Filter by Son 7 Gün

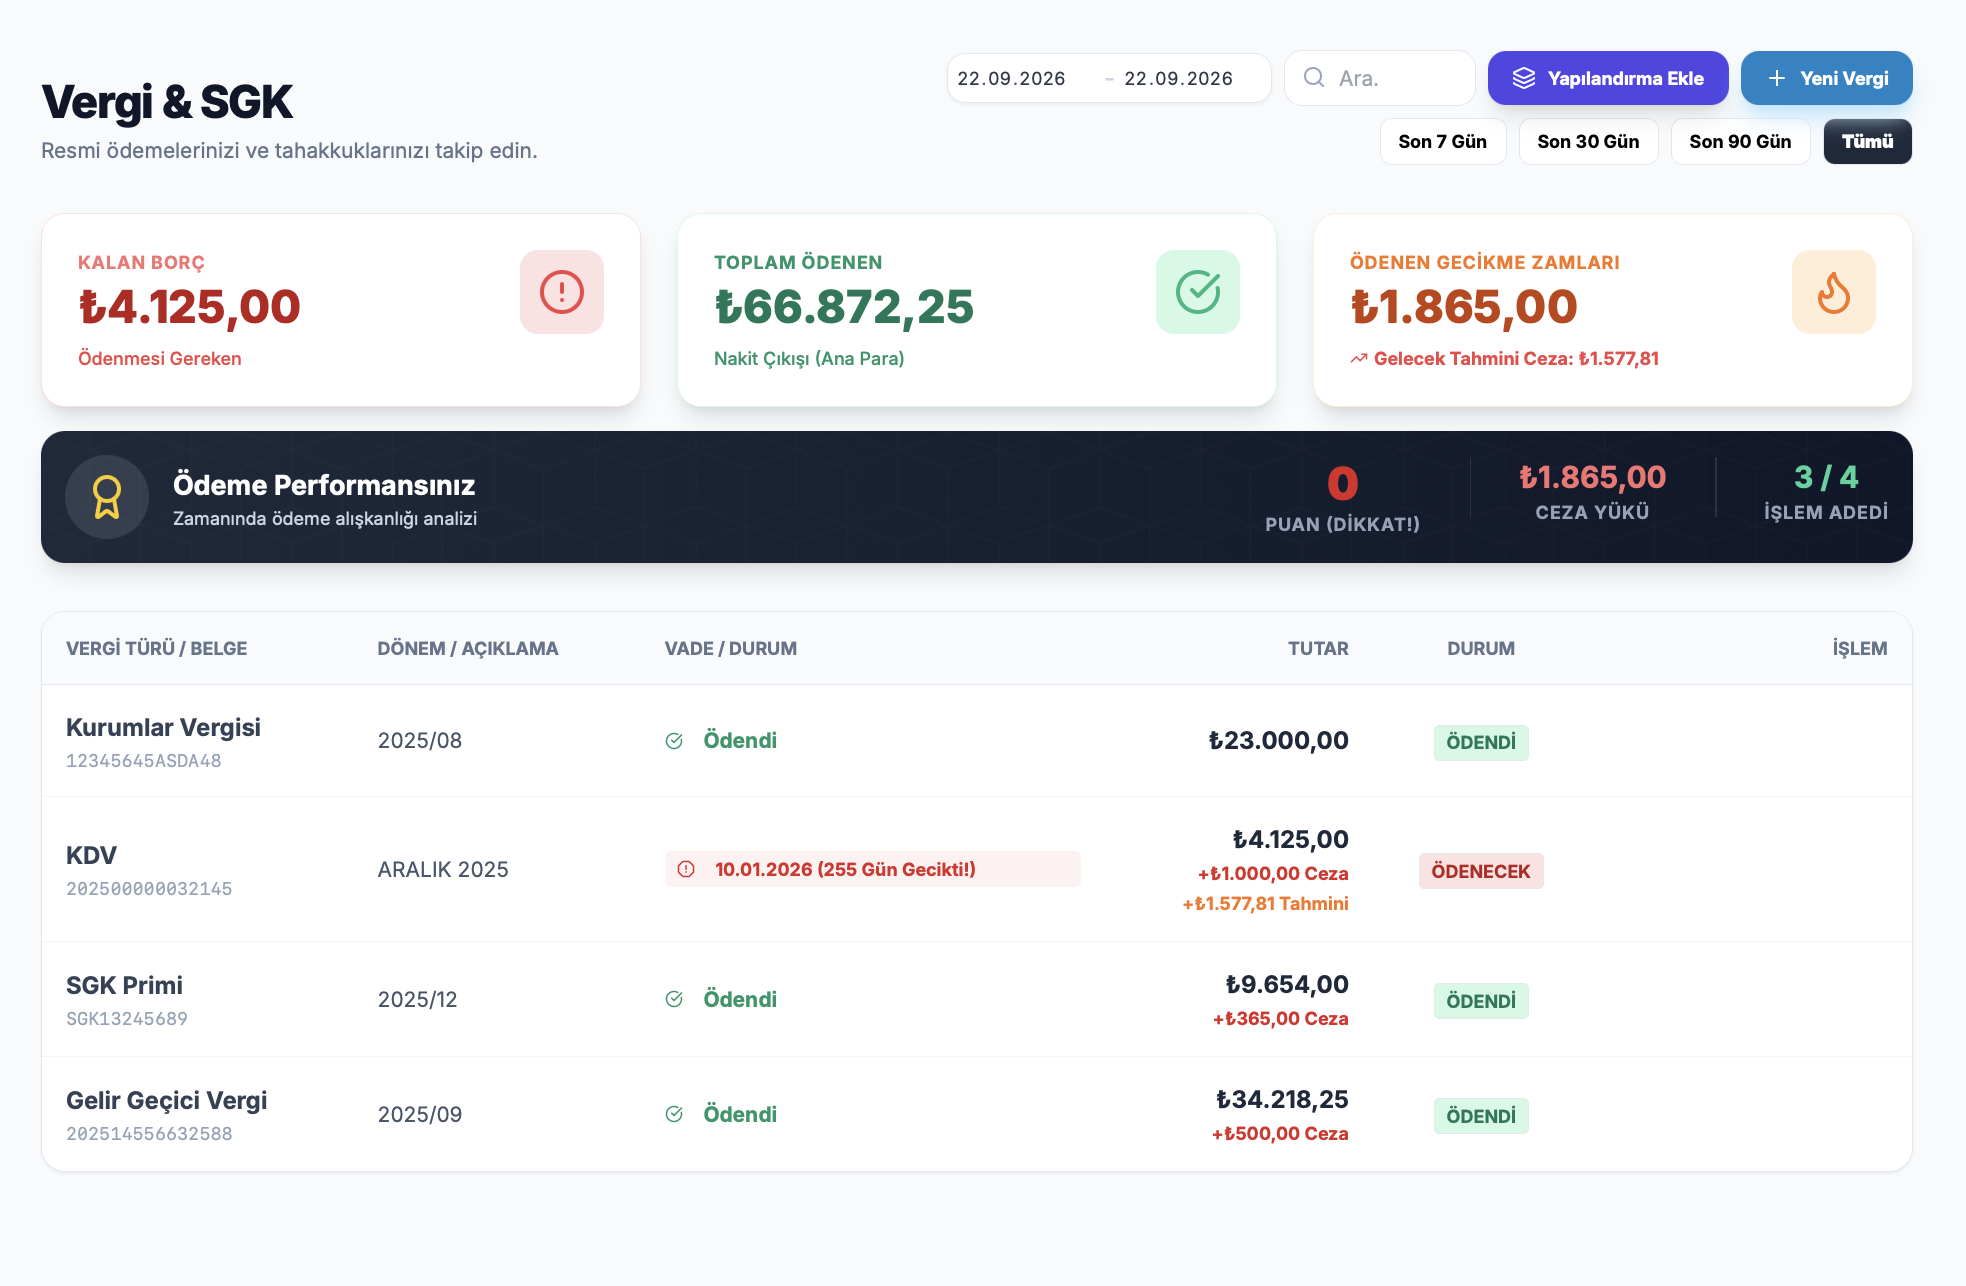[x=1443, y=142]
